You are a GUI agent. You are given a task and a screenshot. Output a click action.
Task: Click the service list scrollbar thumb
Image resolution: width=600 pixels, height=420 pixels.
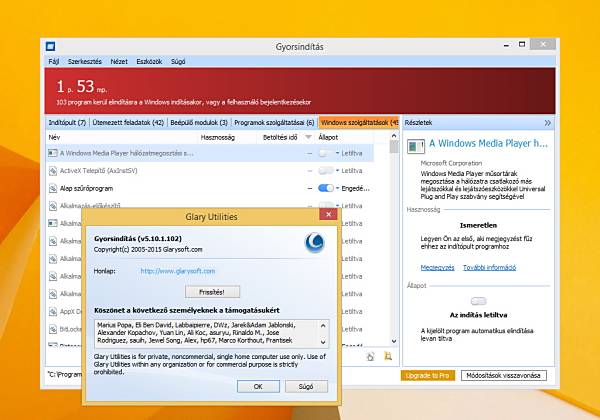[x=394, y=147]
